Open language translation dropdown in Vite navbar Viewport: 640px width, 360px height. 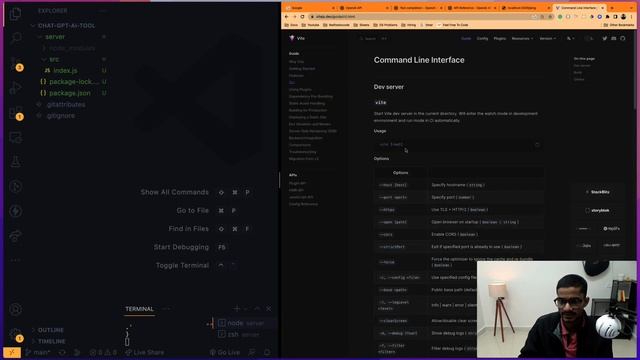570,38
